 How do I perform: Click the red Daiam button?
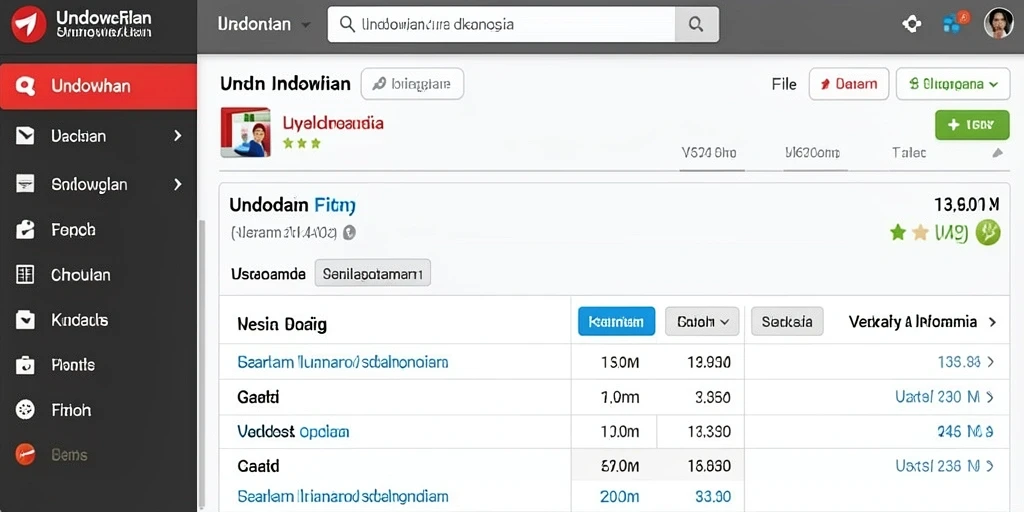pos(849,84)
